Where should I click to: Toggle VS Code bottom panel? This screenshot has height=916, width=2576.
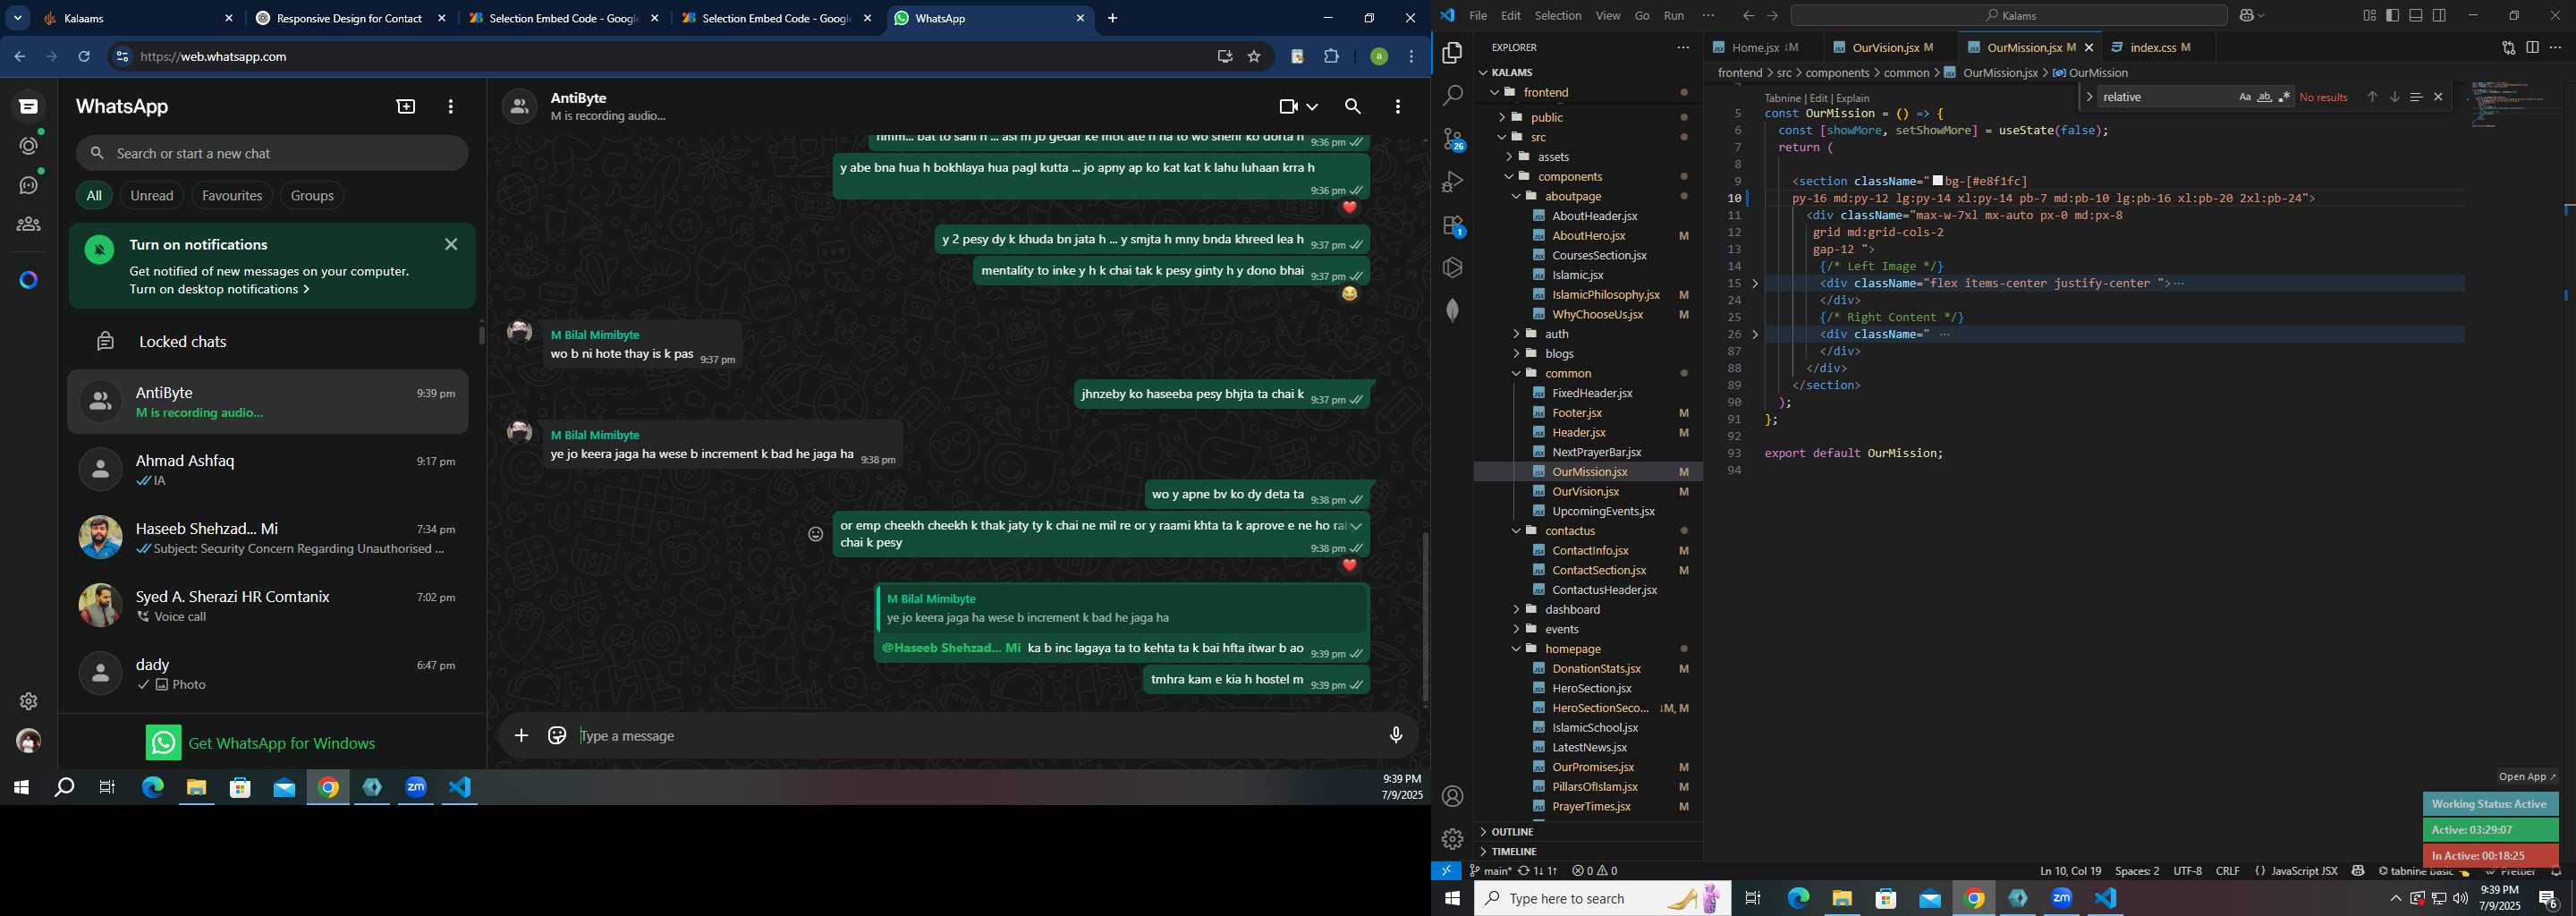tap(2415, 15)
